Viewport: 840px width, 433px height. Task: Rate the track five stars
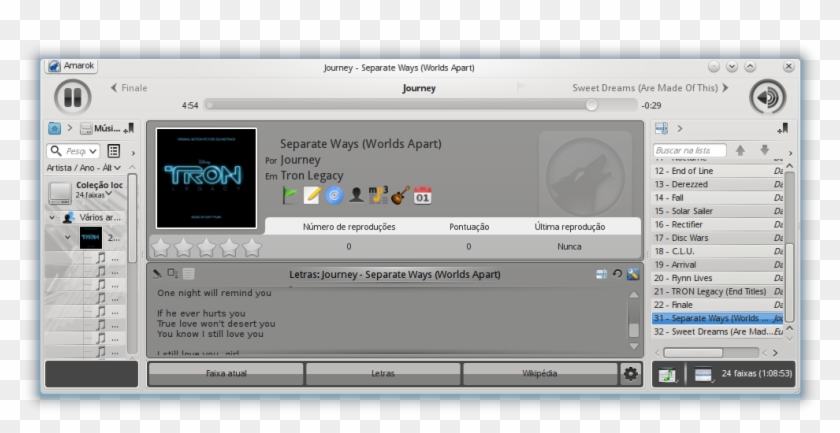coord(252,248)
